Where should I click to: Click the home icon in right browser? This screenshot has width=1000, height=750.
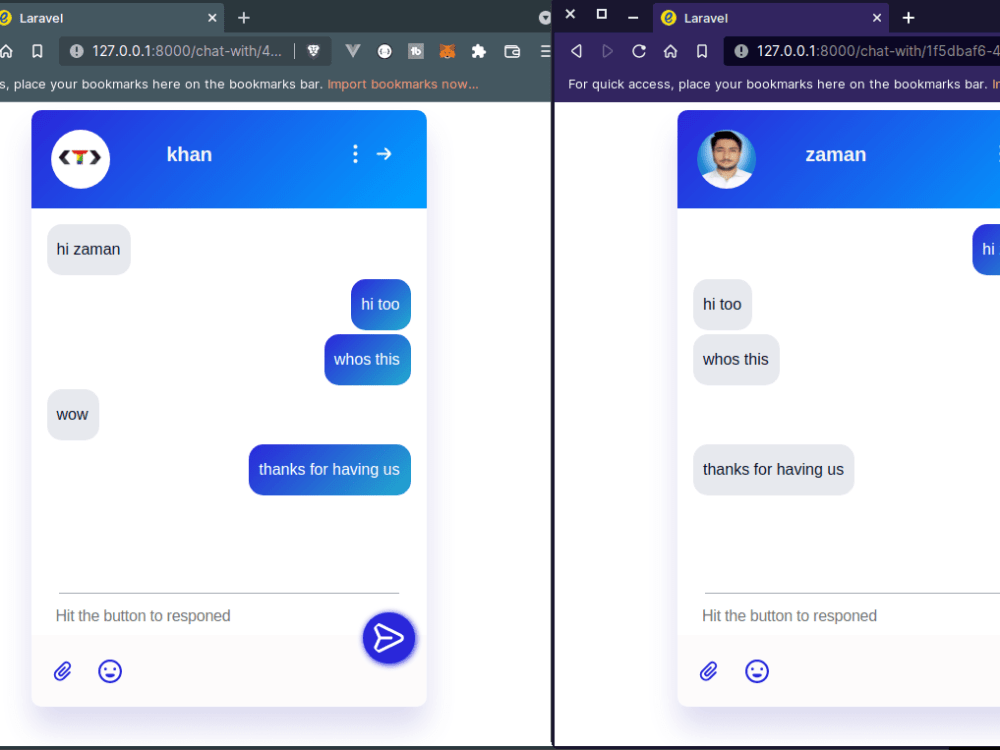(670, 51)
